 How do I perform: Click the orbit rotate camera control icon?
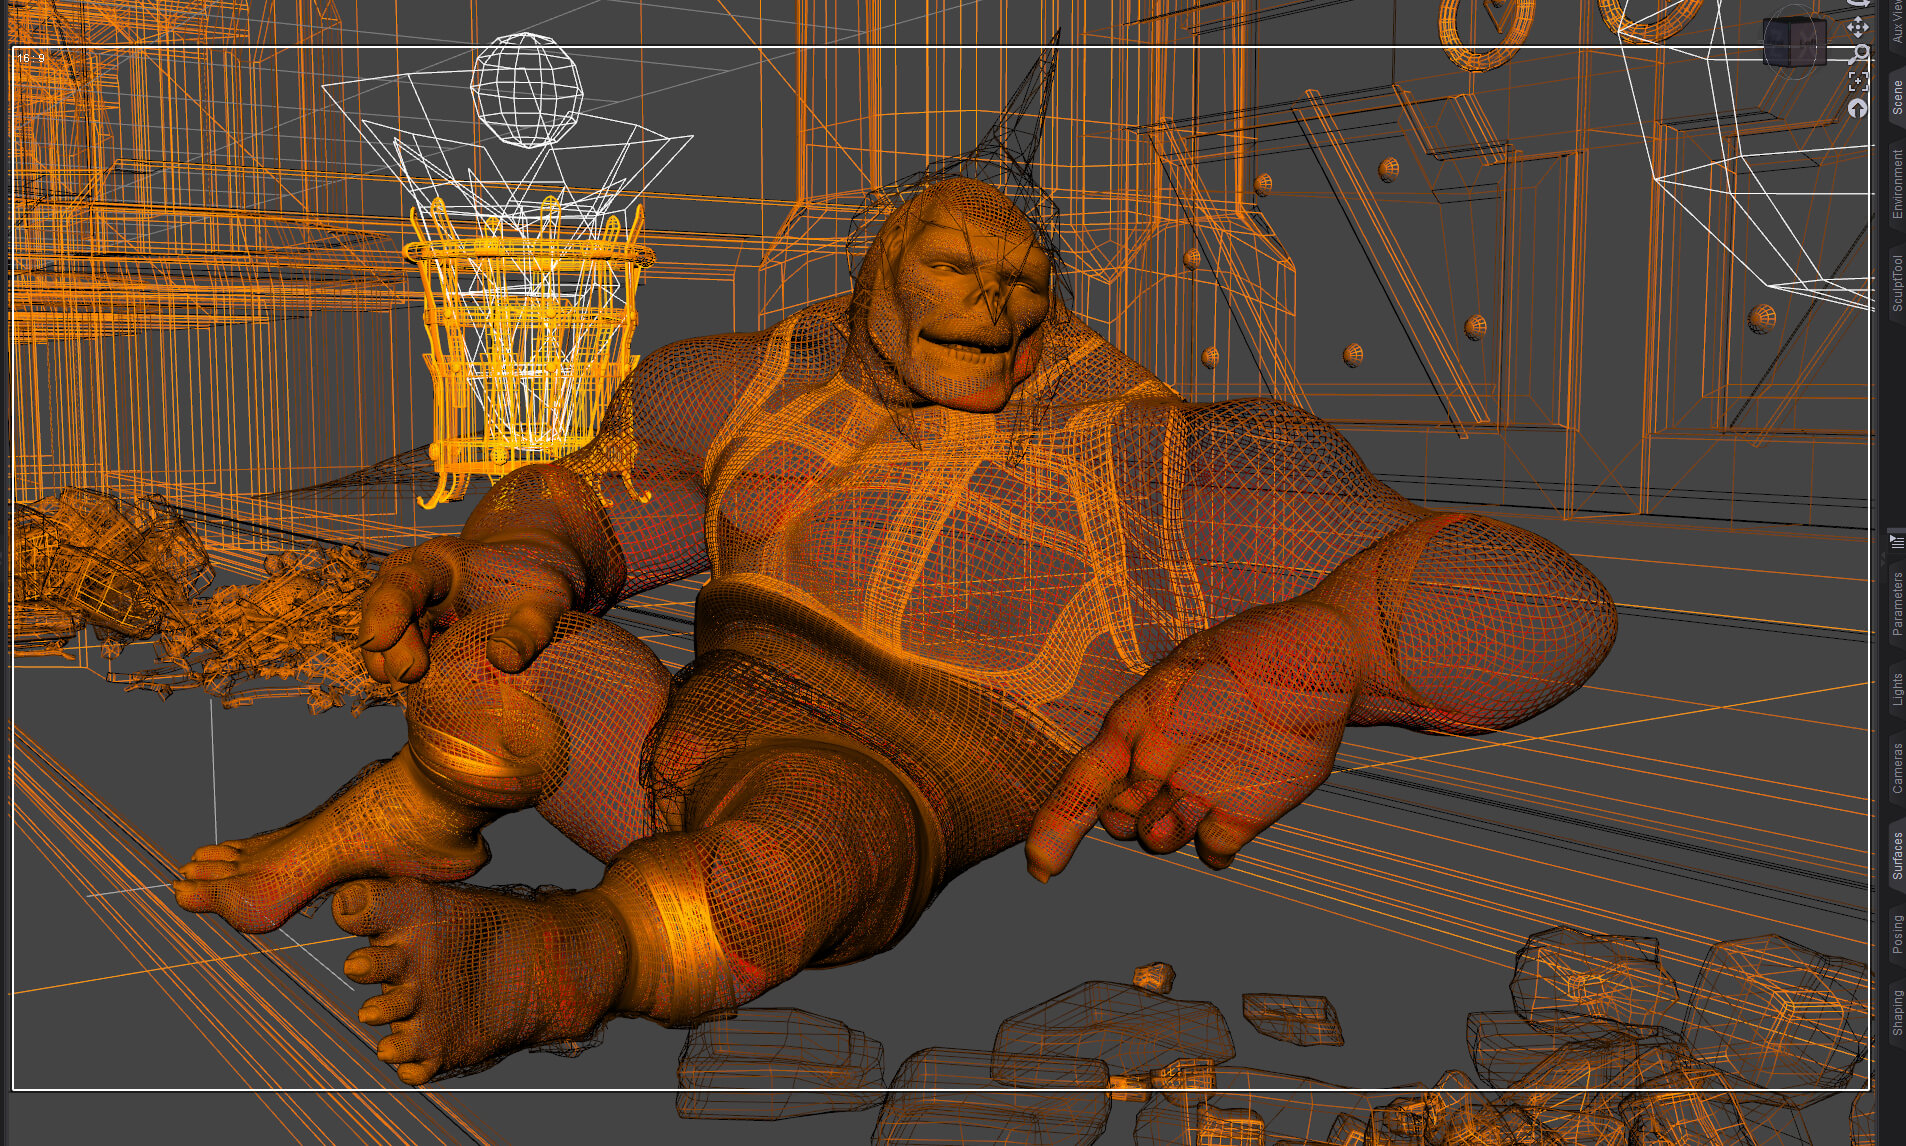tap(1860, 4)
